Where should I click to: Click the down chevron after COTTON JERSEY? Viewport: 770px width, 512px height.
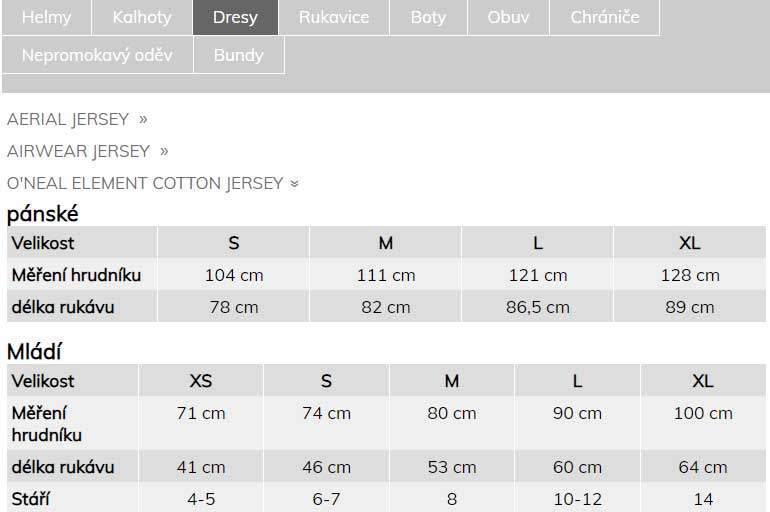click(x=295, y=184)
